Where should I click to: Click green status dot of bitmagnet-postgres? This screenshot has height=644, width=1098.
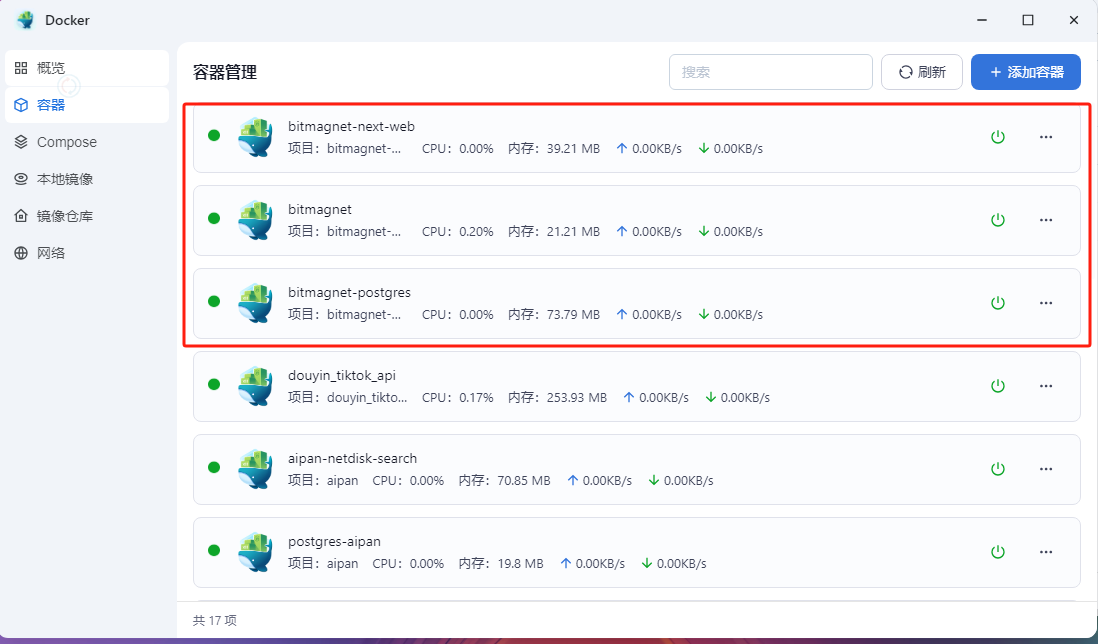214,301
